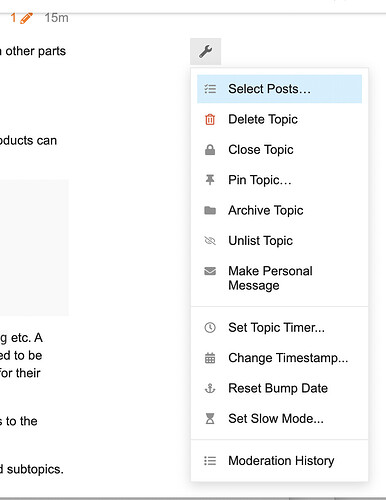Click the calendar icon beside Change Timestamp
Image resolution: width=386 pixels, height=500 pixels.
click(x=210, y=358)
